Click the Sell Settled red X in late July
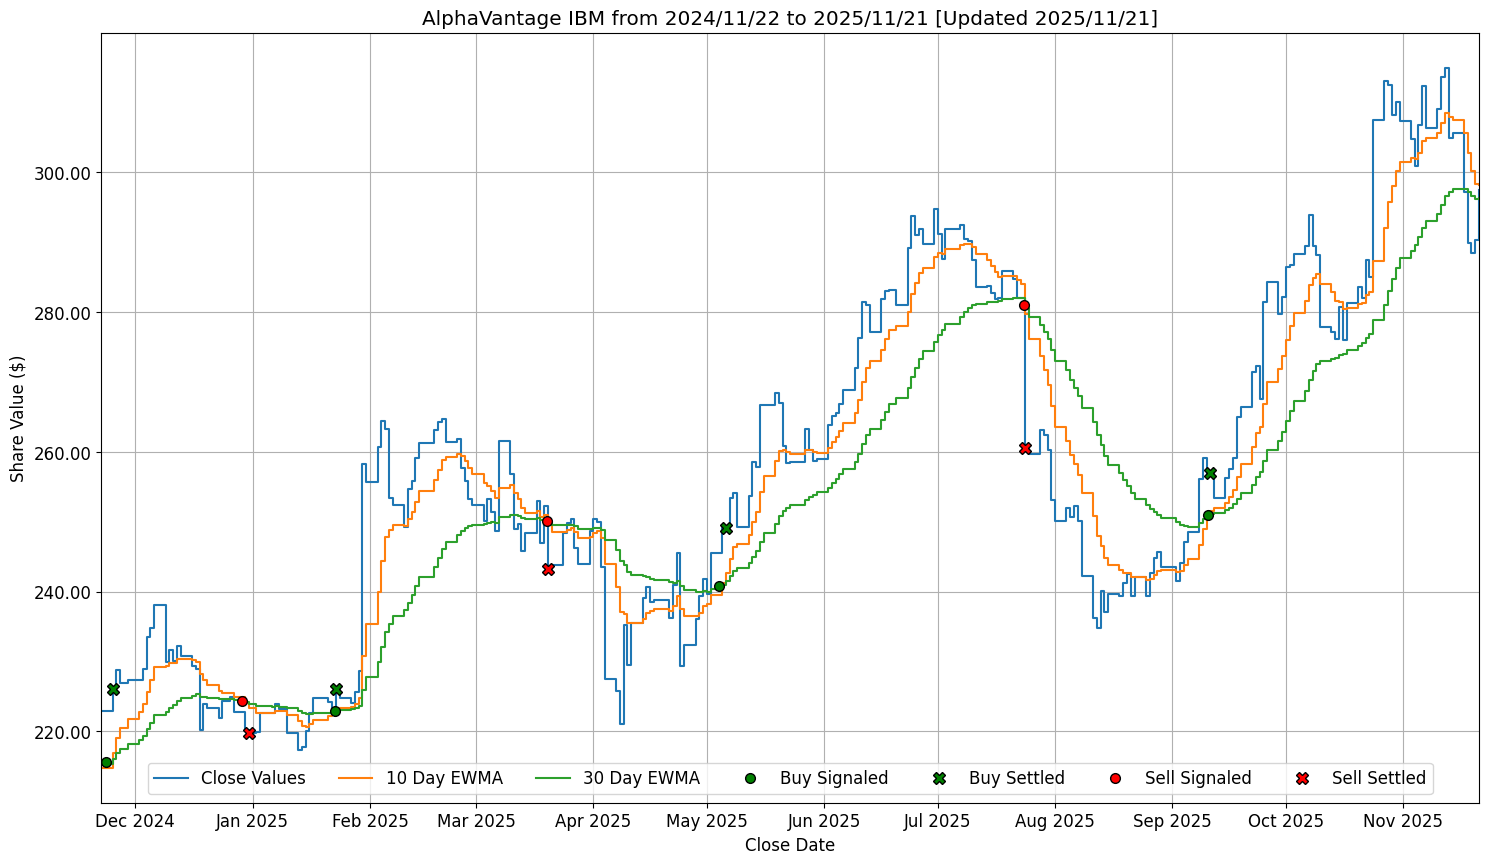 (1025, 448)
